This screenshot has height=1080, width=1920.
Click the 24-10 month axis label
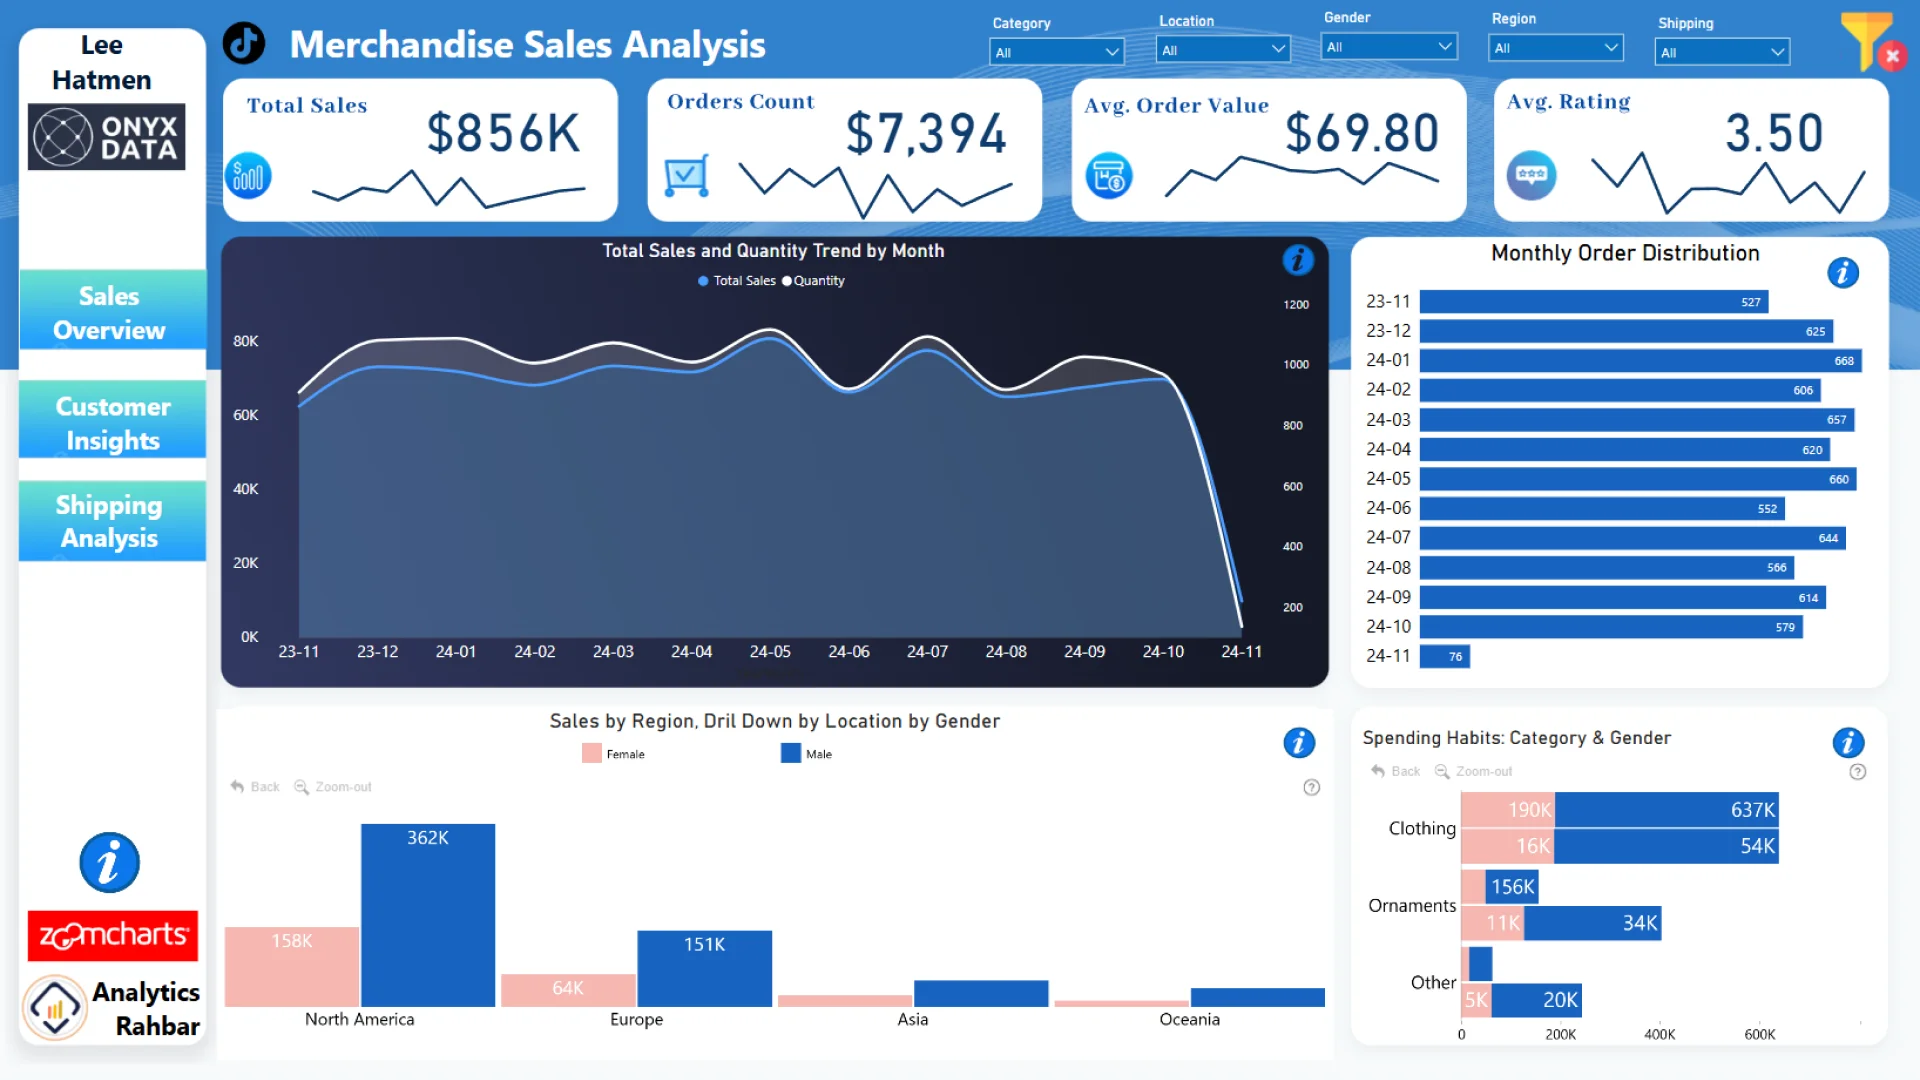[x=1163, y=651]
